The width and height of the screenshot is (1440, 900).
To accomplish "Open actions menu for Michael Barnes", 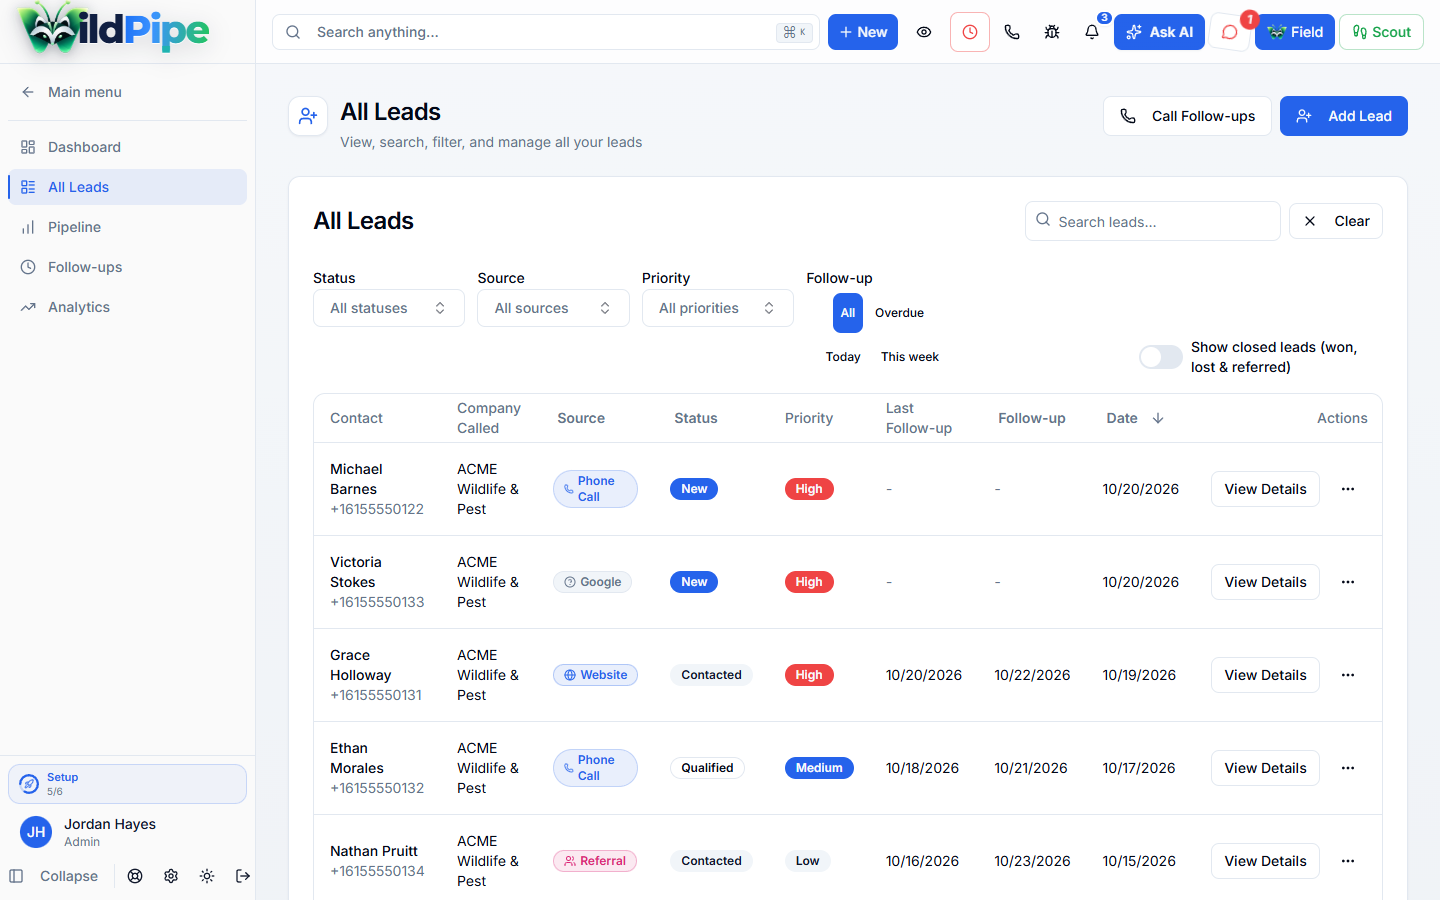I will click(1348, 489).
